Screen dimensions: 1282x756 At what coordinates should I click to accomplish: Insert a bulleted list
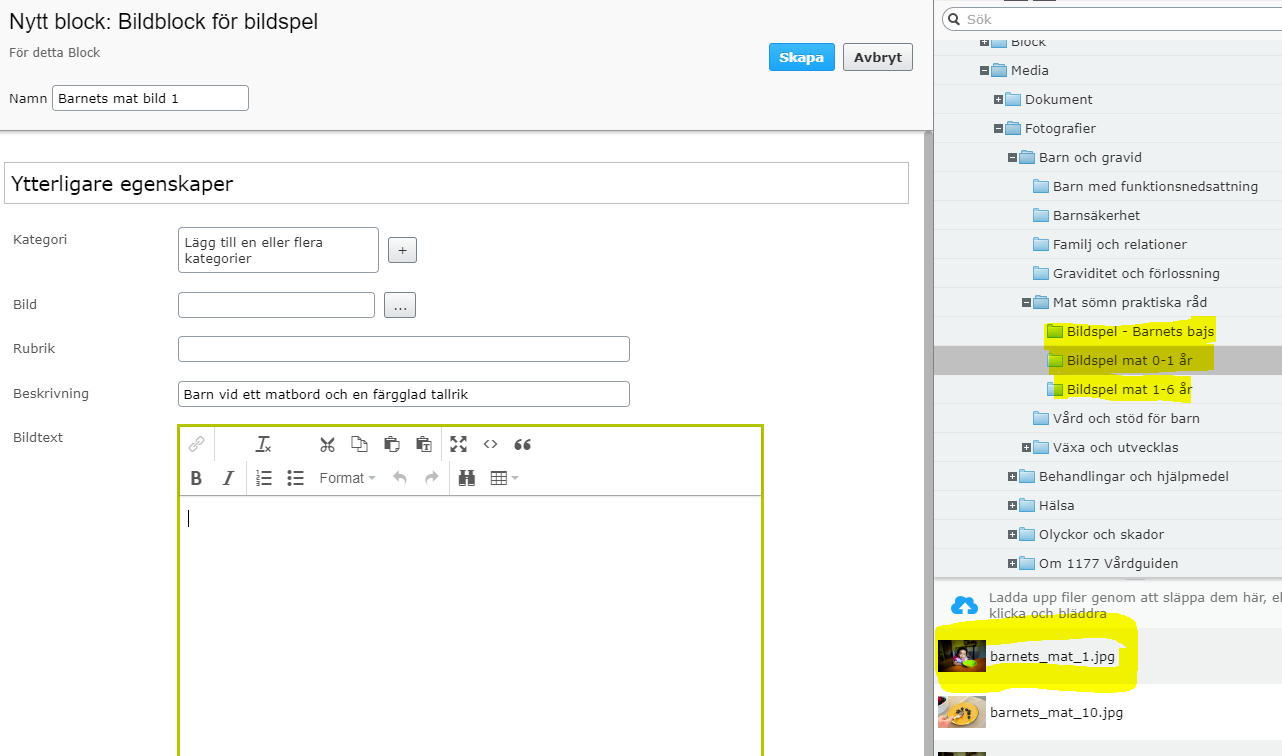coord(295,478)
